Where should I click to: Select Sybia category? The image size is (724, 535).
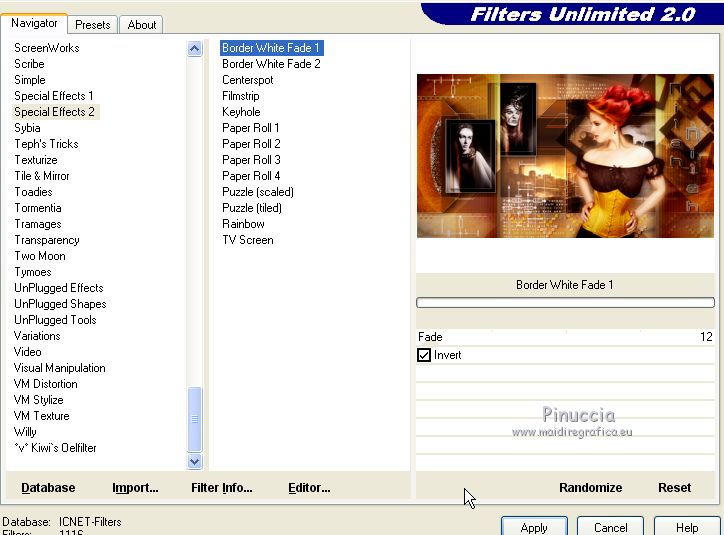point(27,128)
